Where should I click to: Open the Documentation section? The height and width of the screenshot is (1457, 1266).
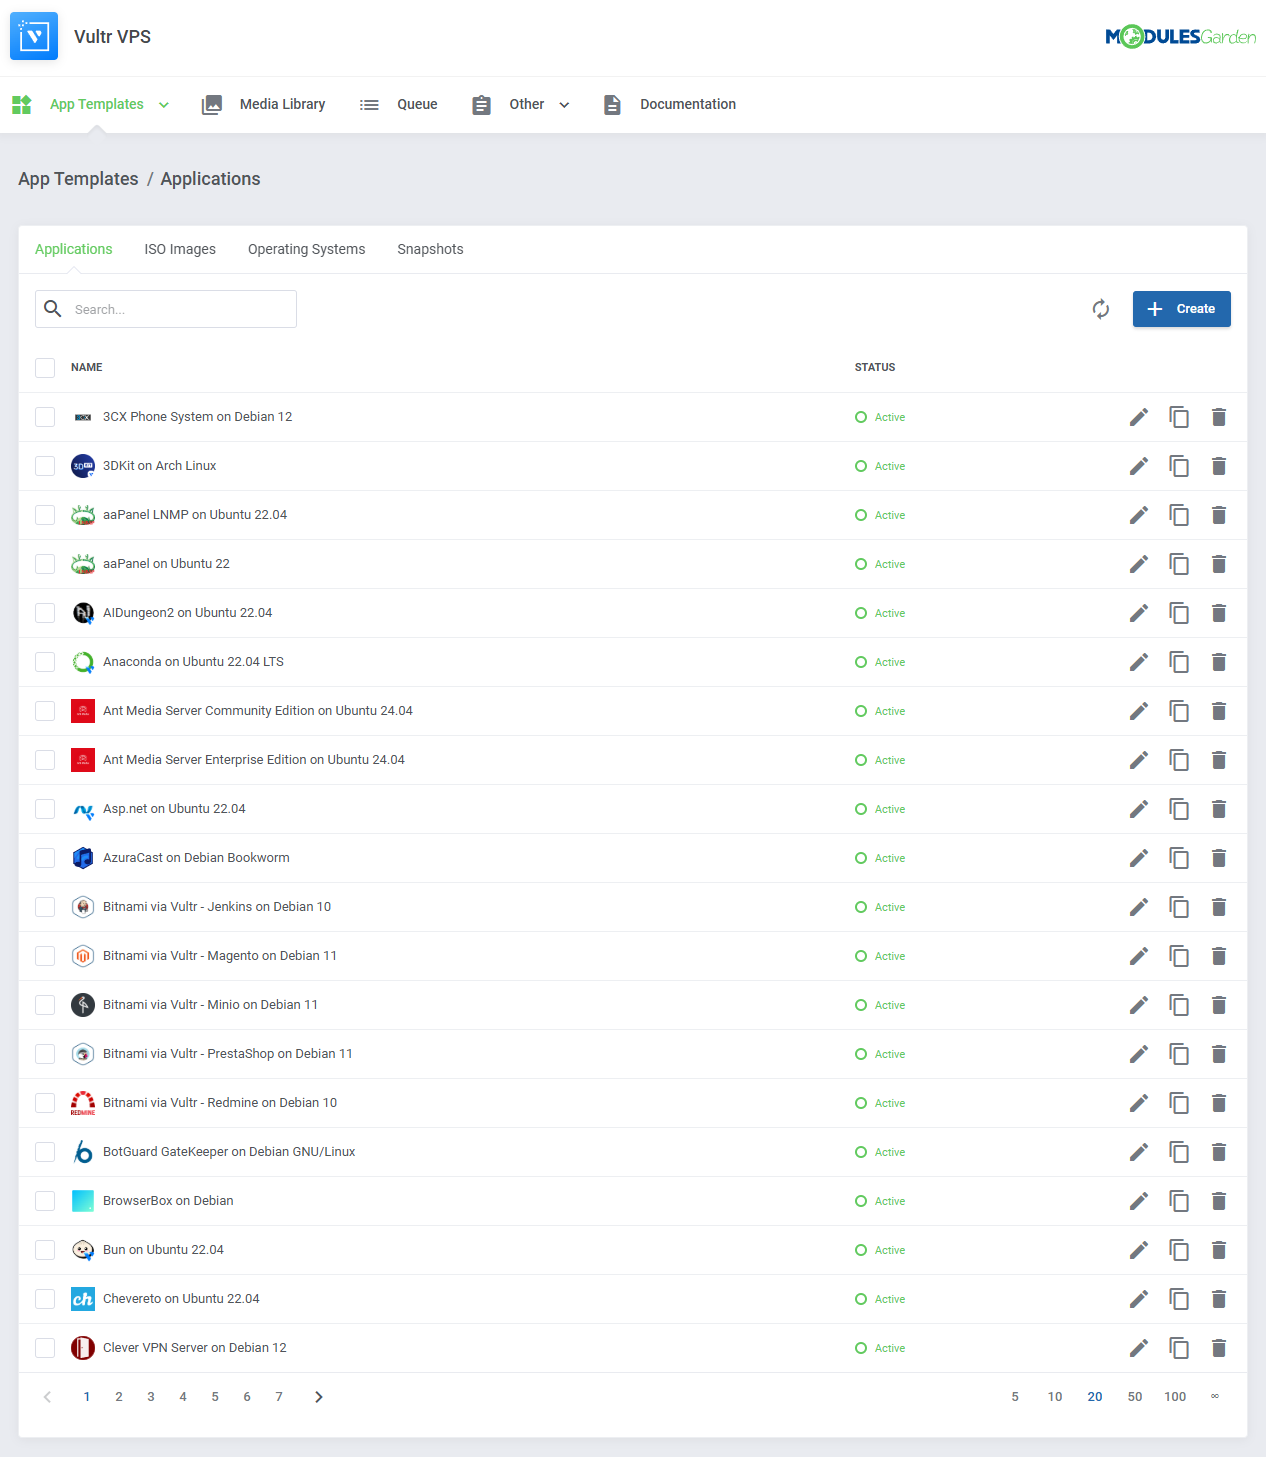point(688,104)
